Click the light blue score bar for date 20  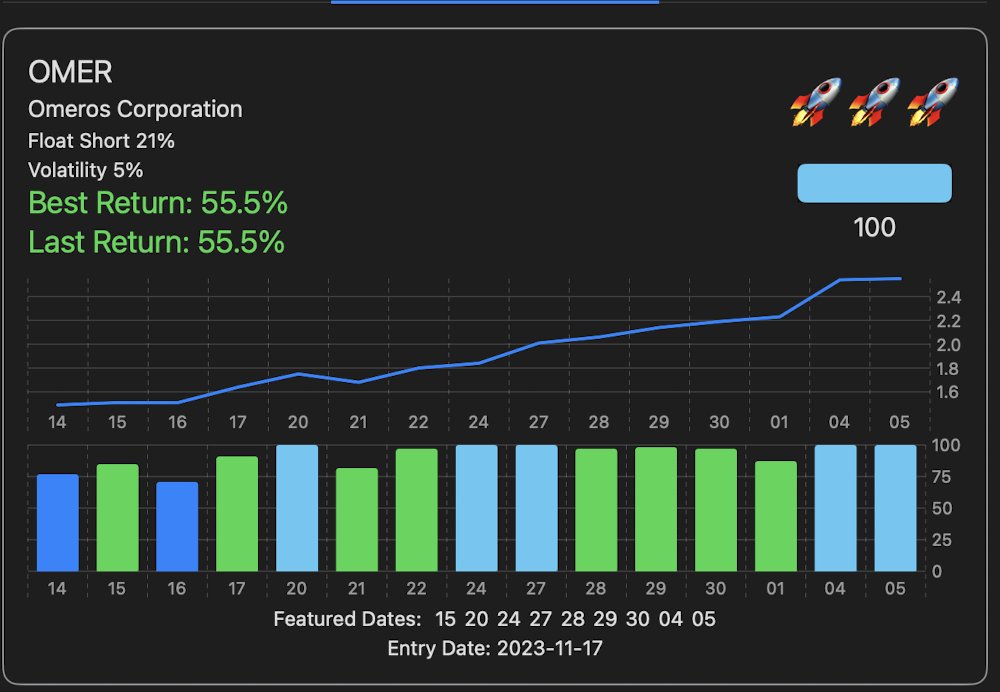pos(297,508)
